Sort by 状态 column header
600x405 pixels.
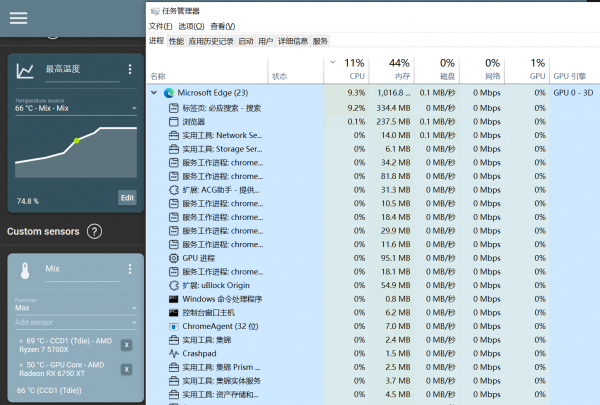coord(295,70)
